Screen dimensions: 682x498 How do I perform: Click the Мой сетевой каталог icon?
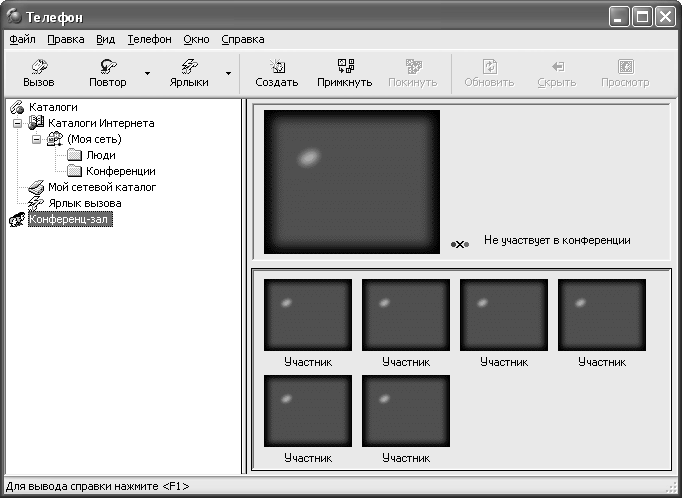(36, 187)
